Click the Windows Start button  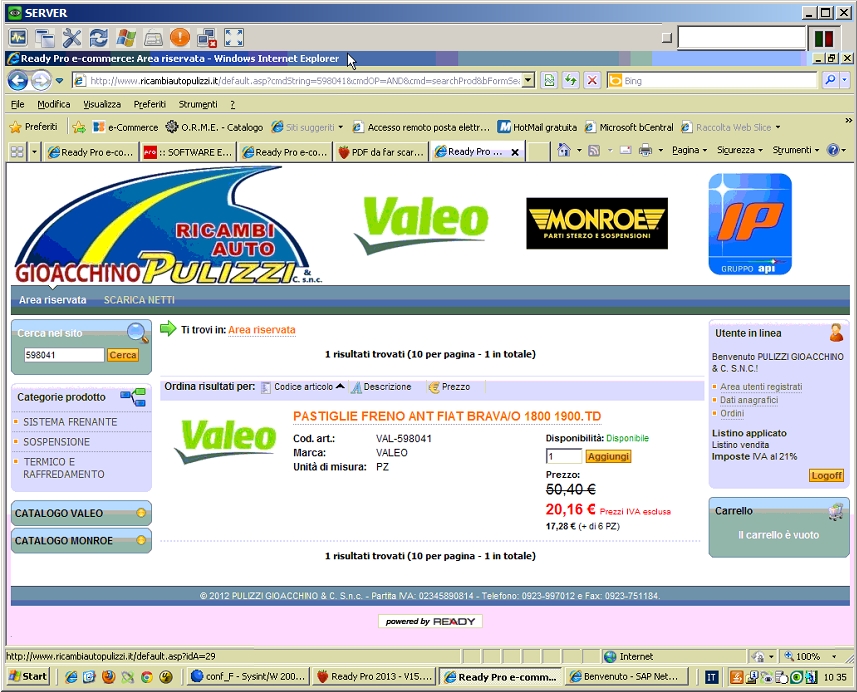tap(28, 676)
